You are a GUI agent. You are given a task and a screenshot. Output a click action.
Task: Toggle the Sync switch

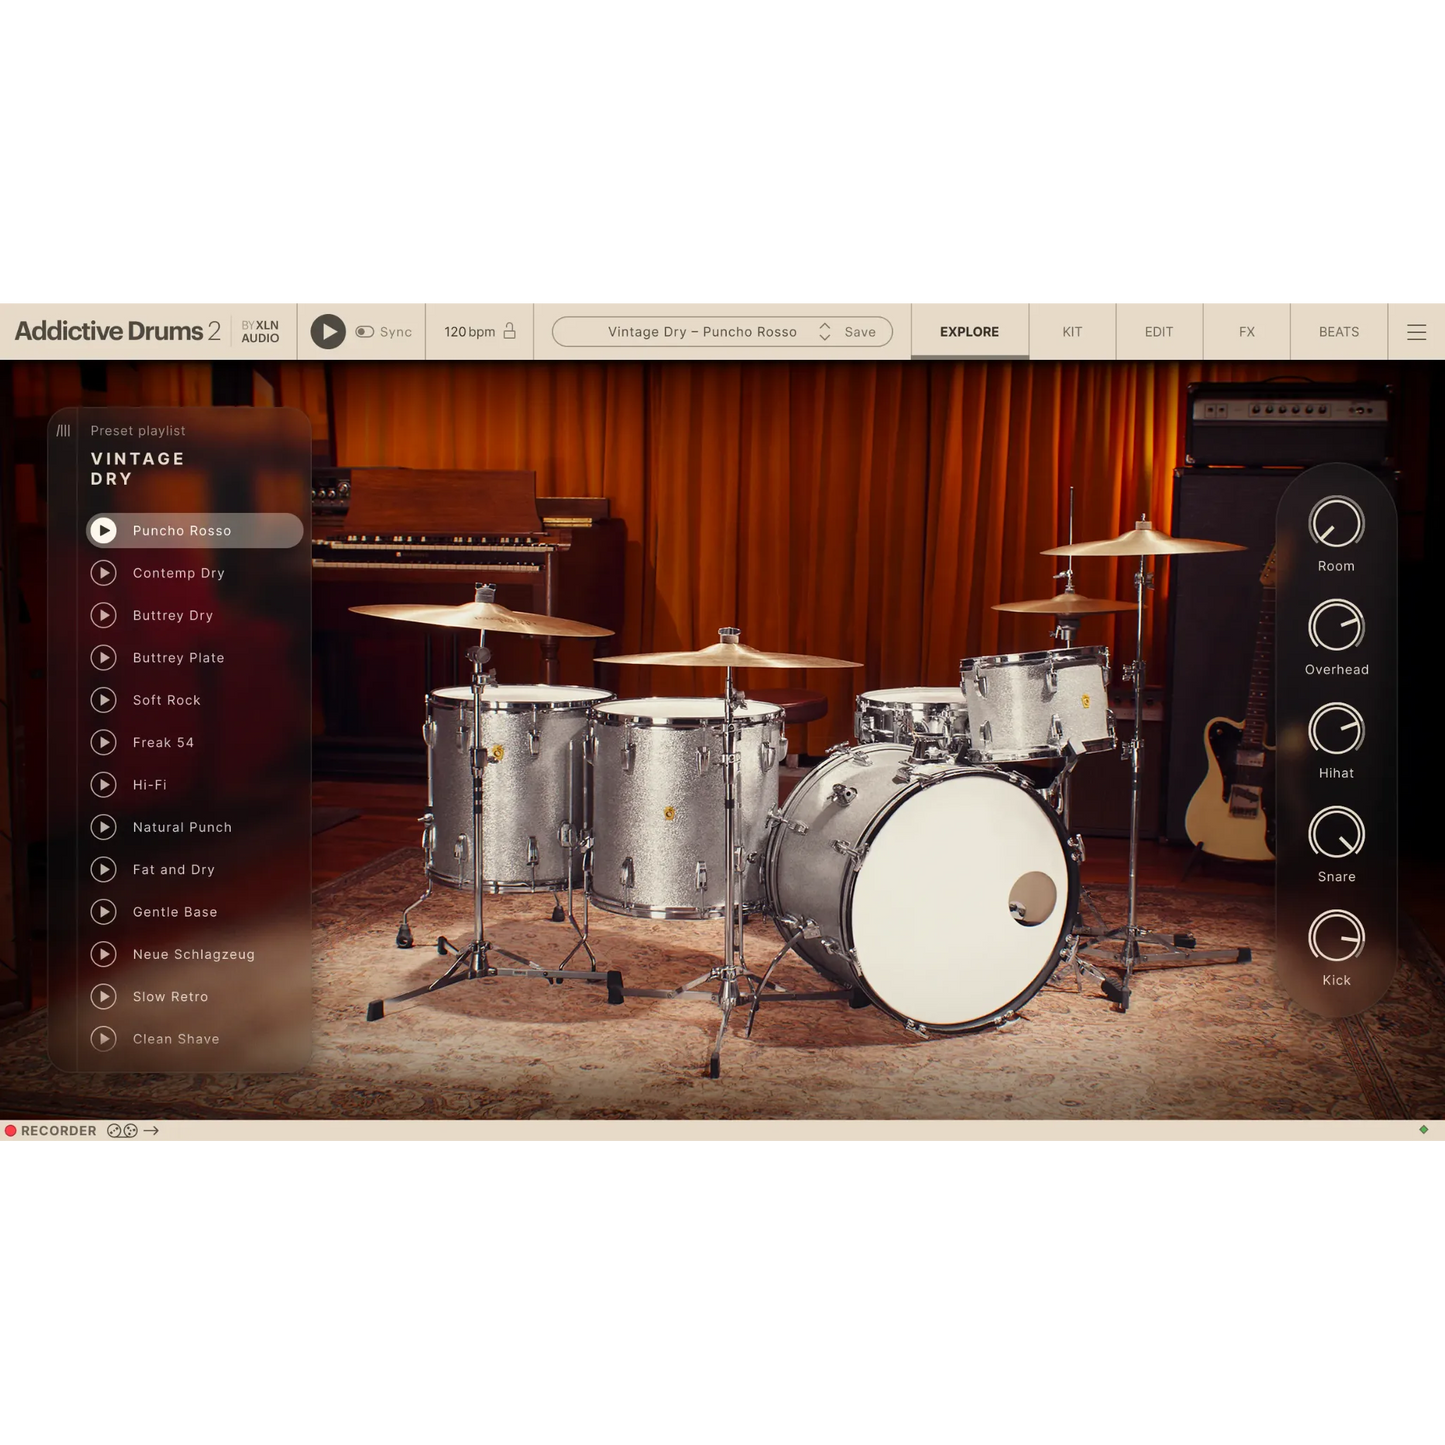click(x=365, y=332)
